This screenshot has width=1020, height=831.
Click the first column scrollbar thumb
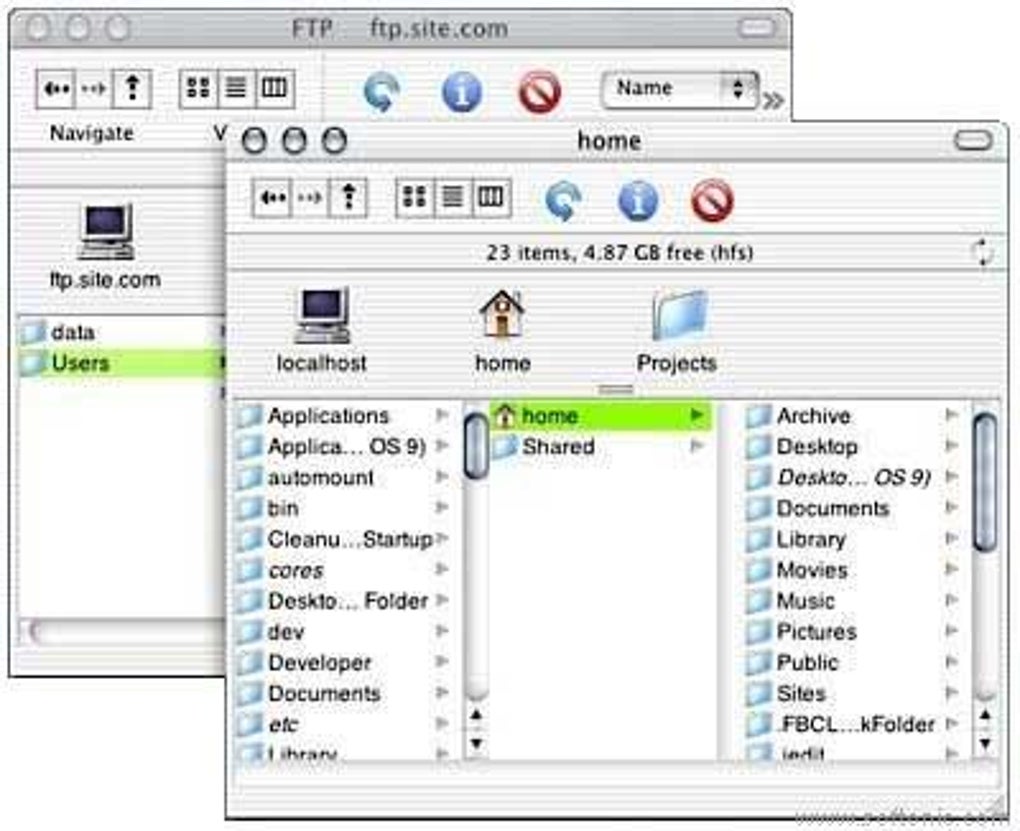click(476, 446)
